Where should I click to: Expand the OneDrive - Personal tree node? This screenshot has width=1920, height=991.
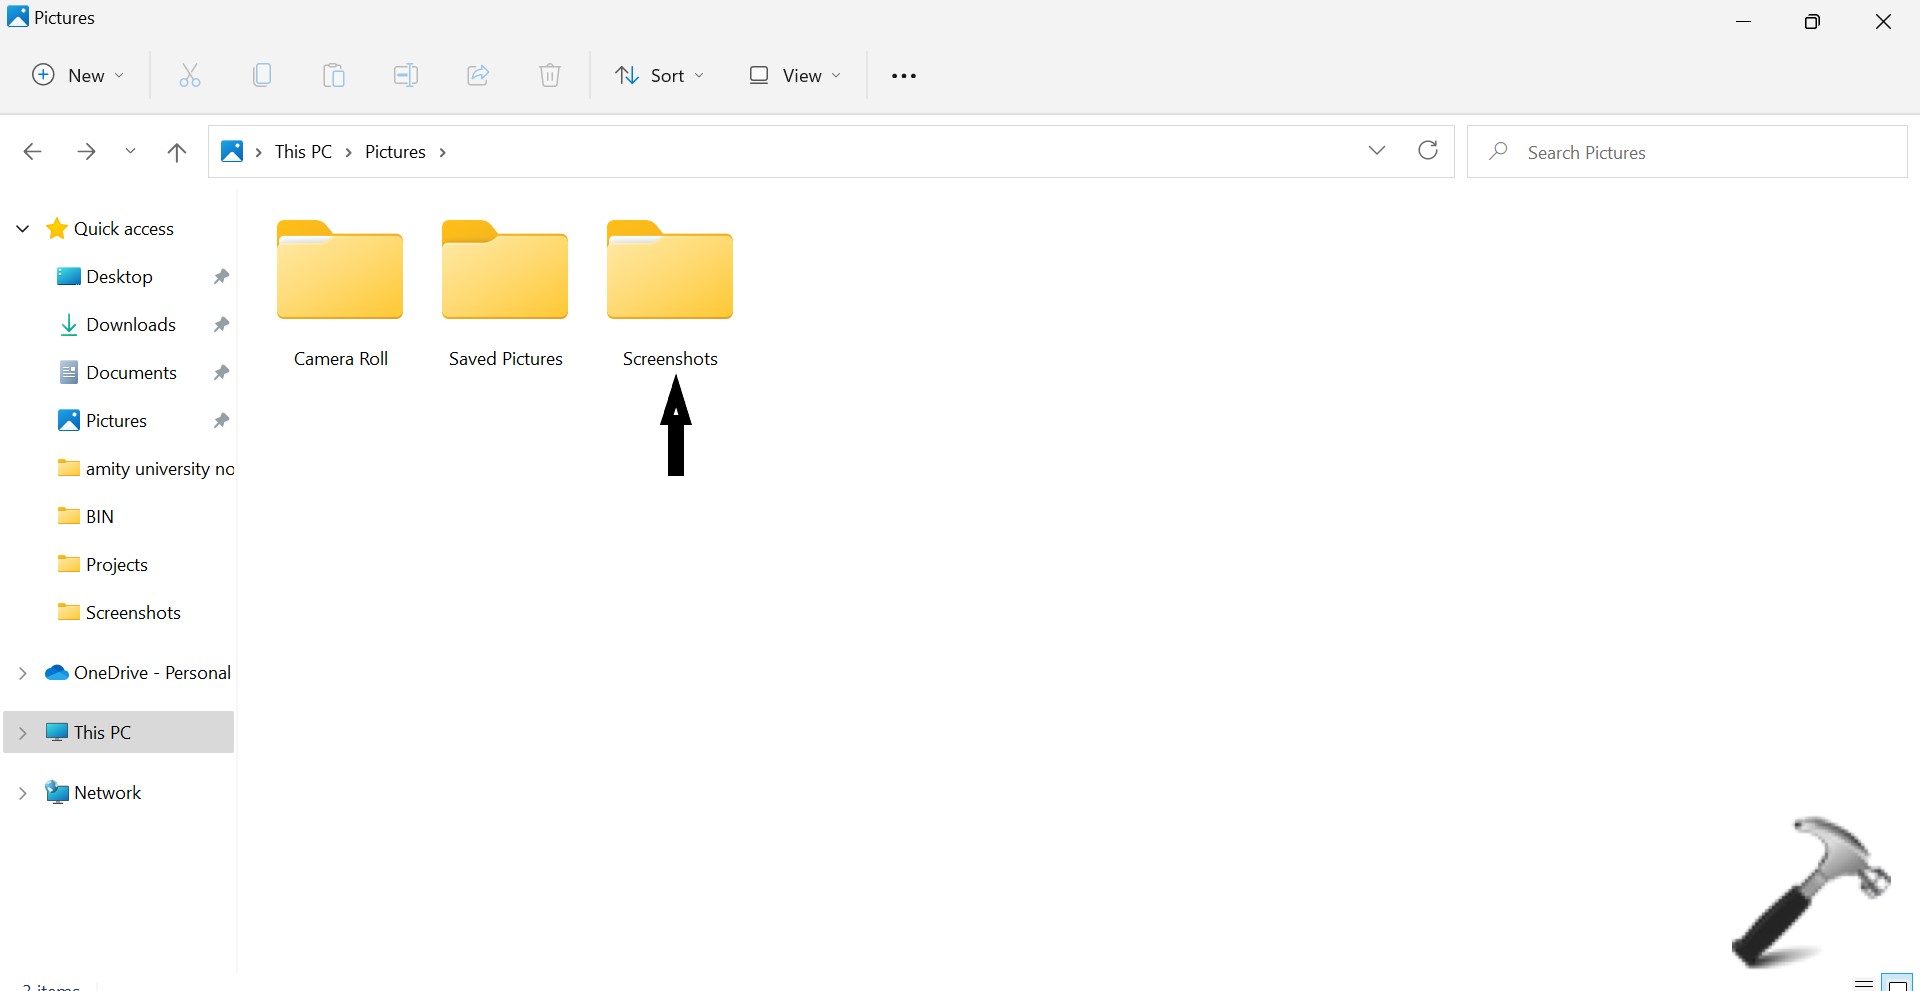(22, 674)
